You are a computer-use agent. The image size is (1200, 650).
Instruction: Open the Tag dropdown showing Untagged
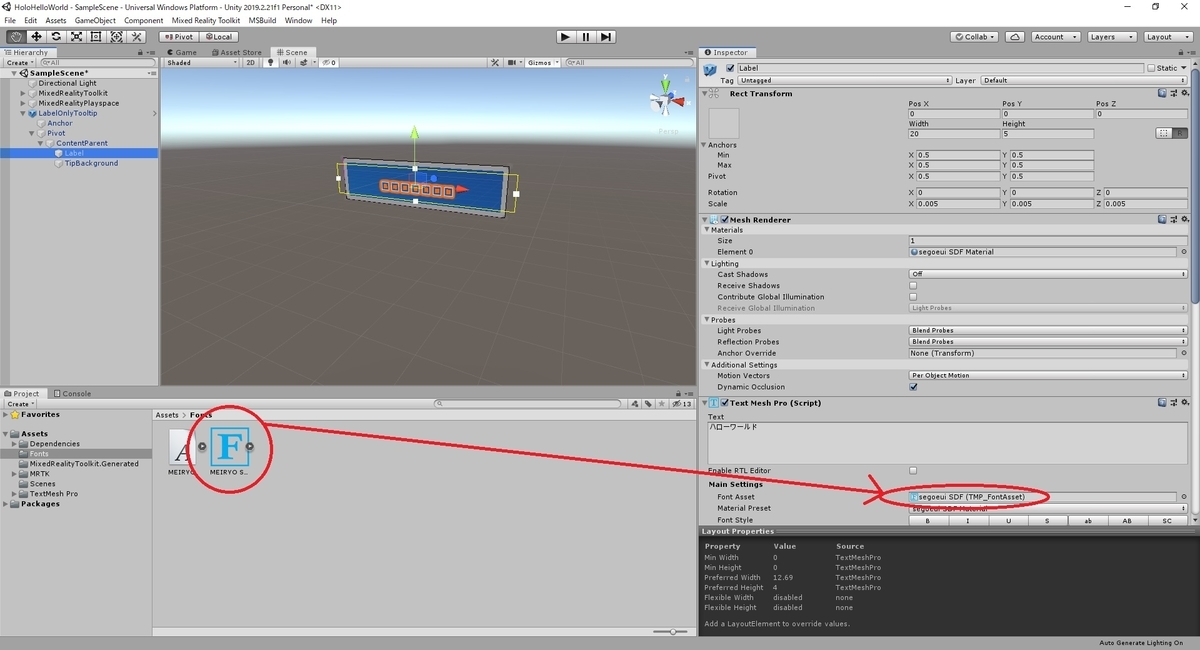[844, 80]
